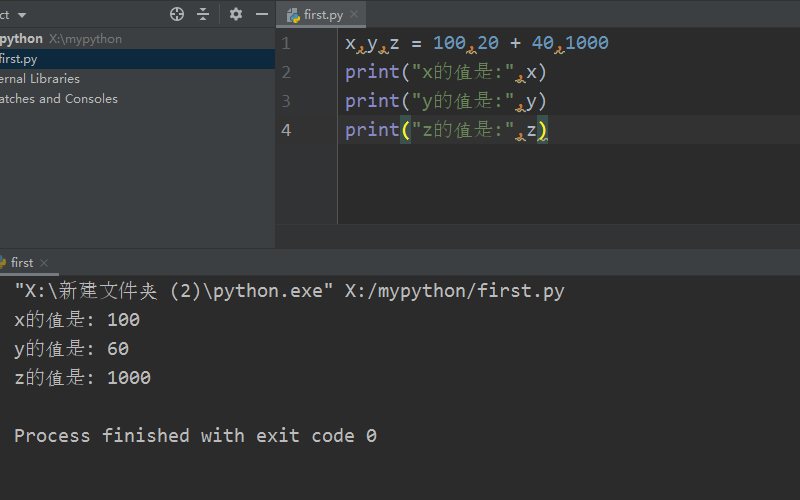Expand the Project view dropdown arrow
The width and height of the screenshot is (800, 500).
click(22, 15)
